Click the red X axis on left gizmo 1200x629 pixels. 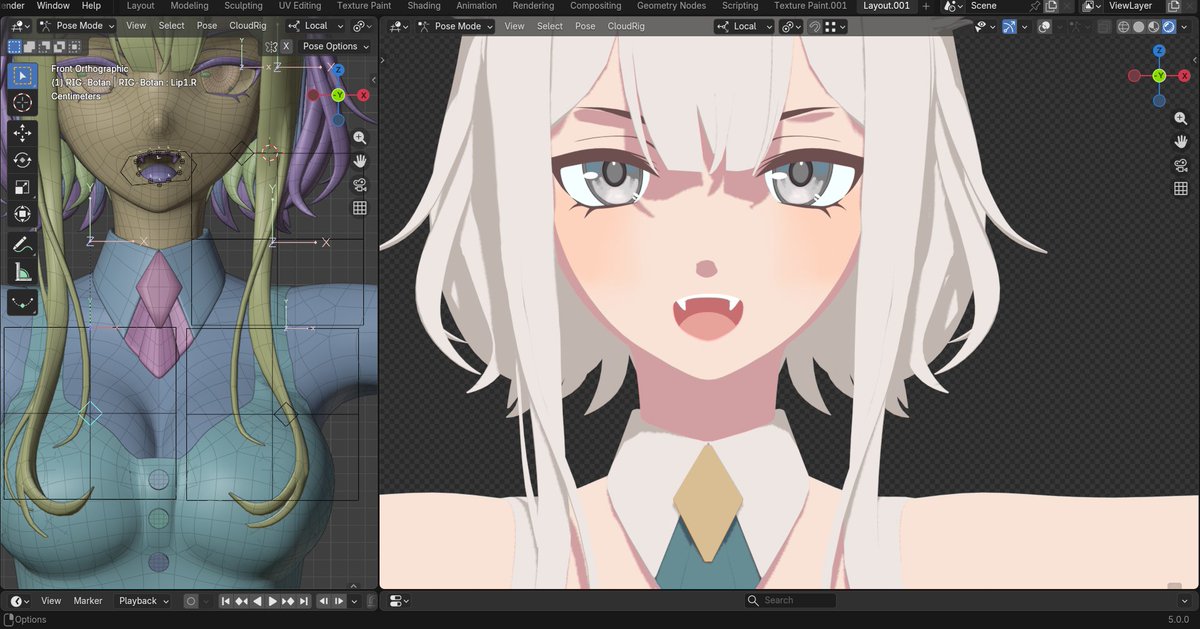[x=363, y=95]
